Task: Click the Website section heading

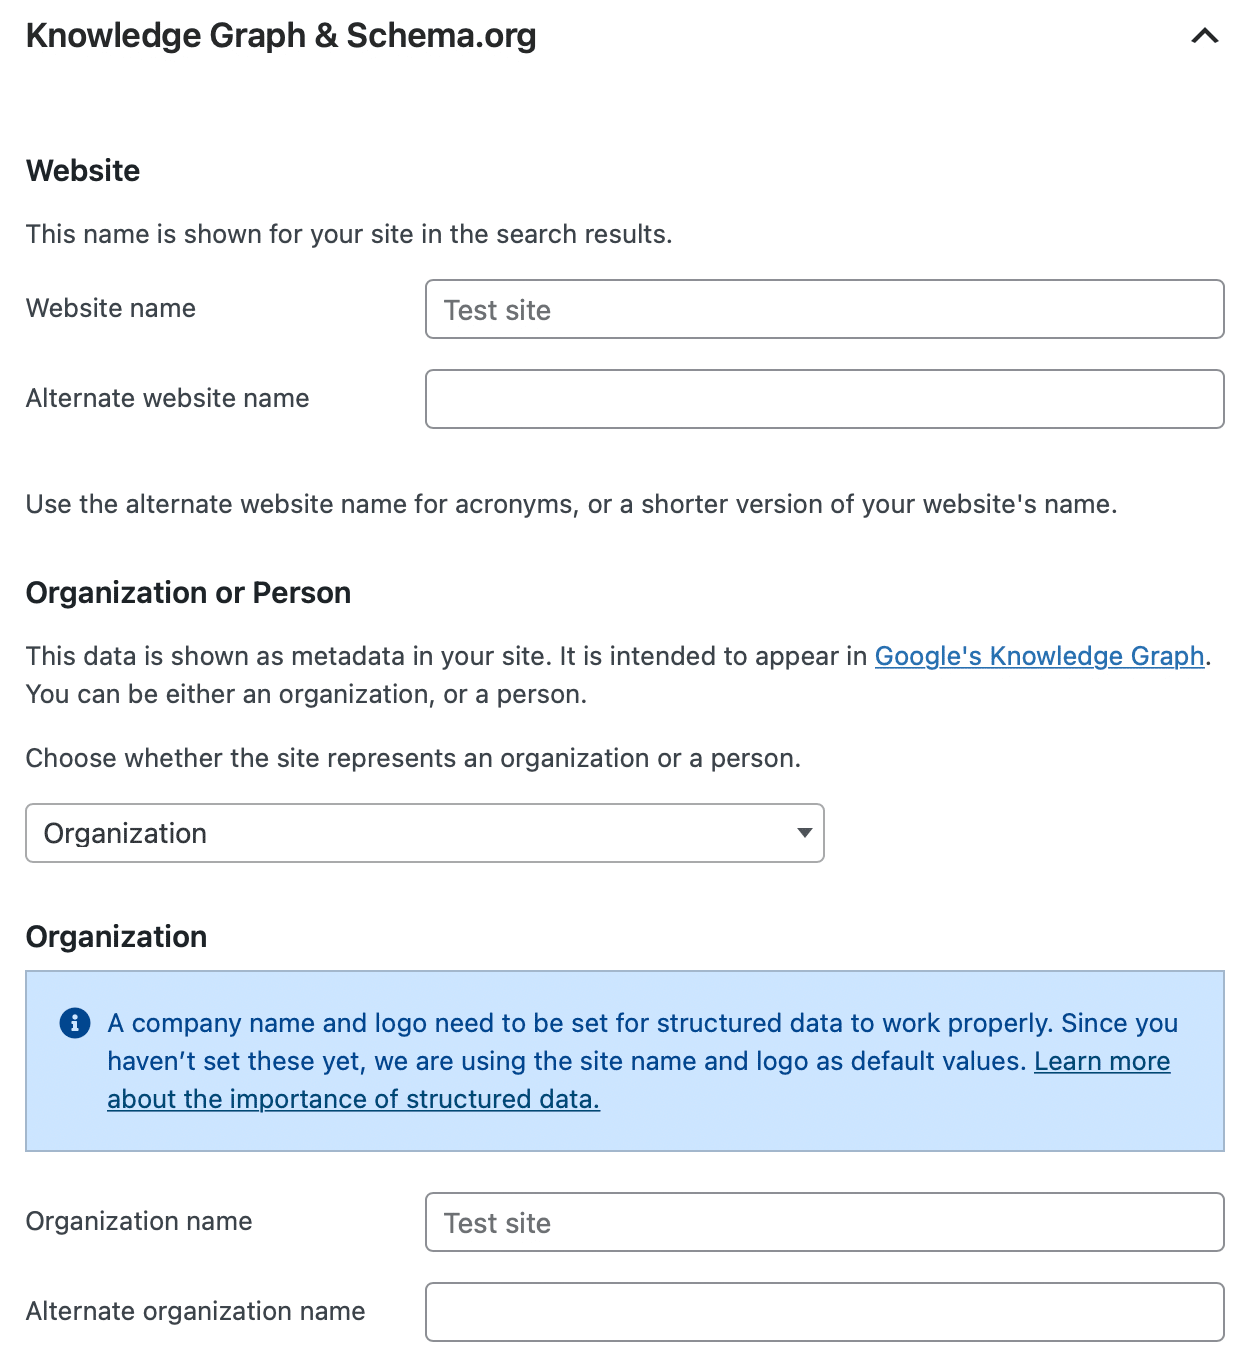Action: point(83,170)
